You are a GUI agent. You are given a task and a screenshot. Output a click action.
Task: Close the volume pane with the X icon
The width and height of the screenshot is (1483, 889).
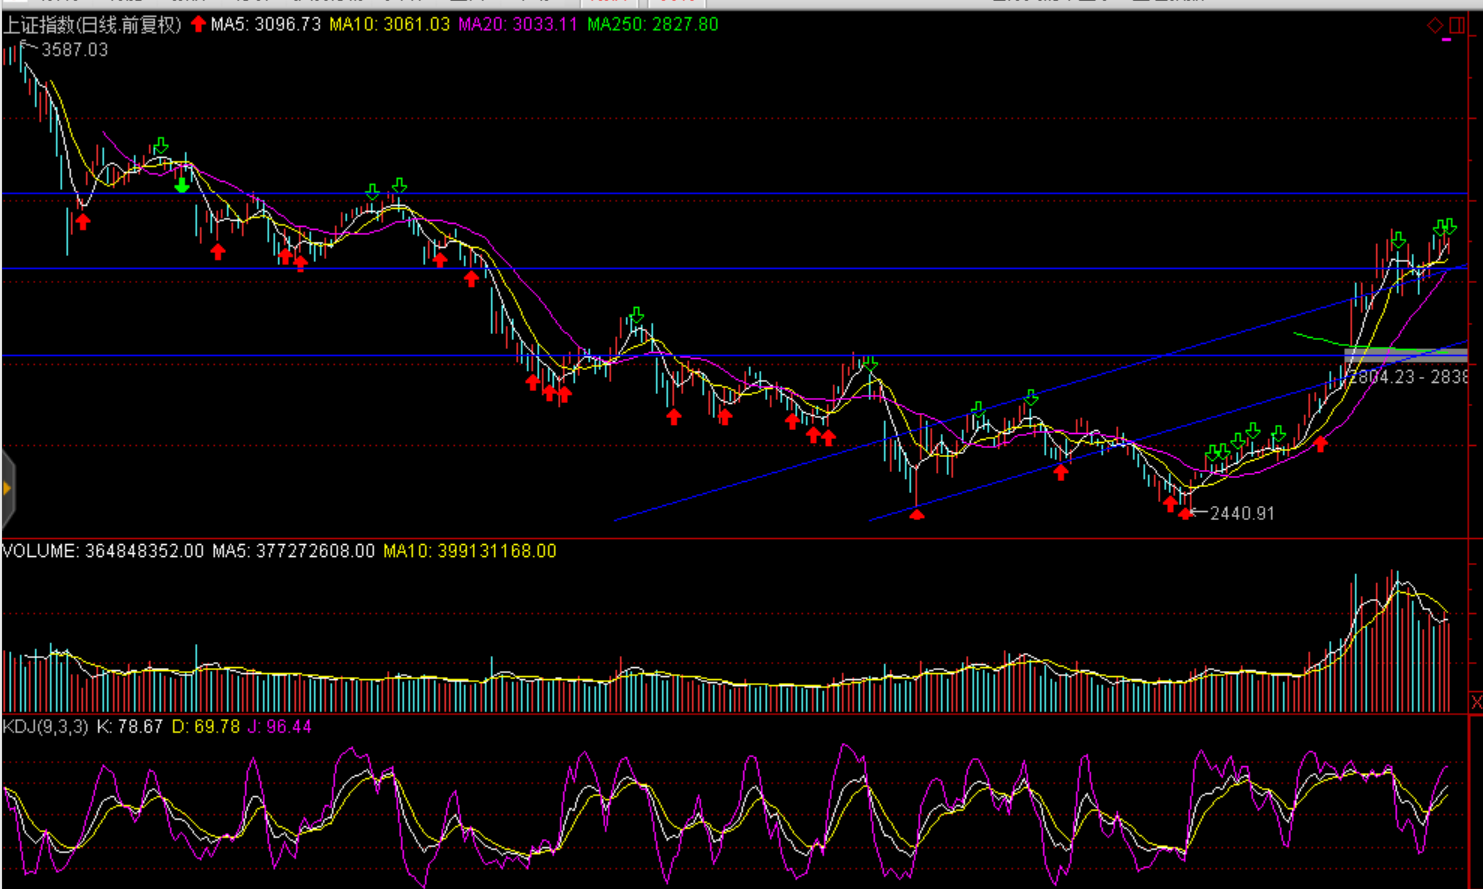click(1476, 703)
